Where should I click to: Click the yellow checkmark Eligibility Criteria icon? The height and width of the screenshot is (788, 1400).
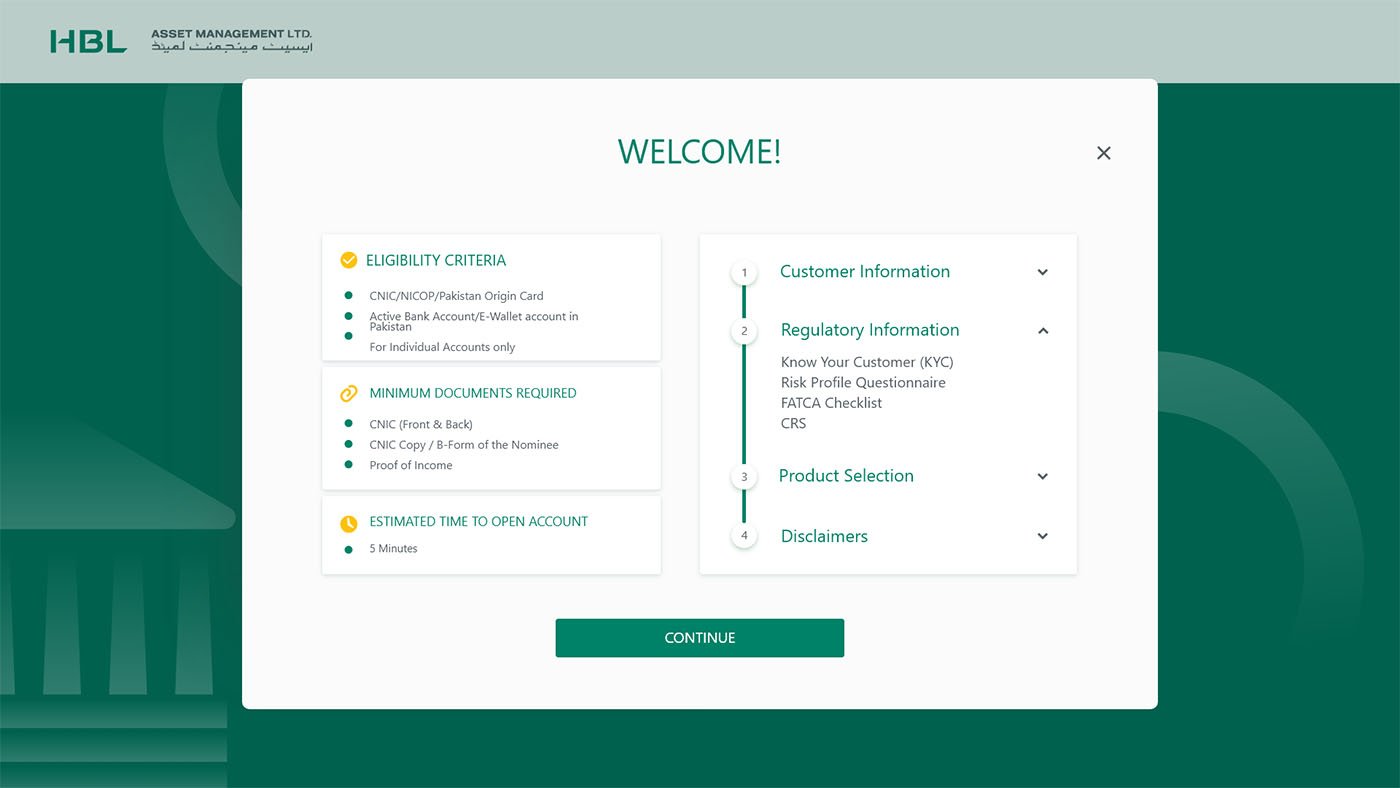pyautogui.click(x=349, y=260)
